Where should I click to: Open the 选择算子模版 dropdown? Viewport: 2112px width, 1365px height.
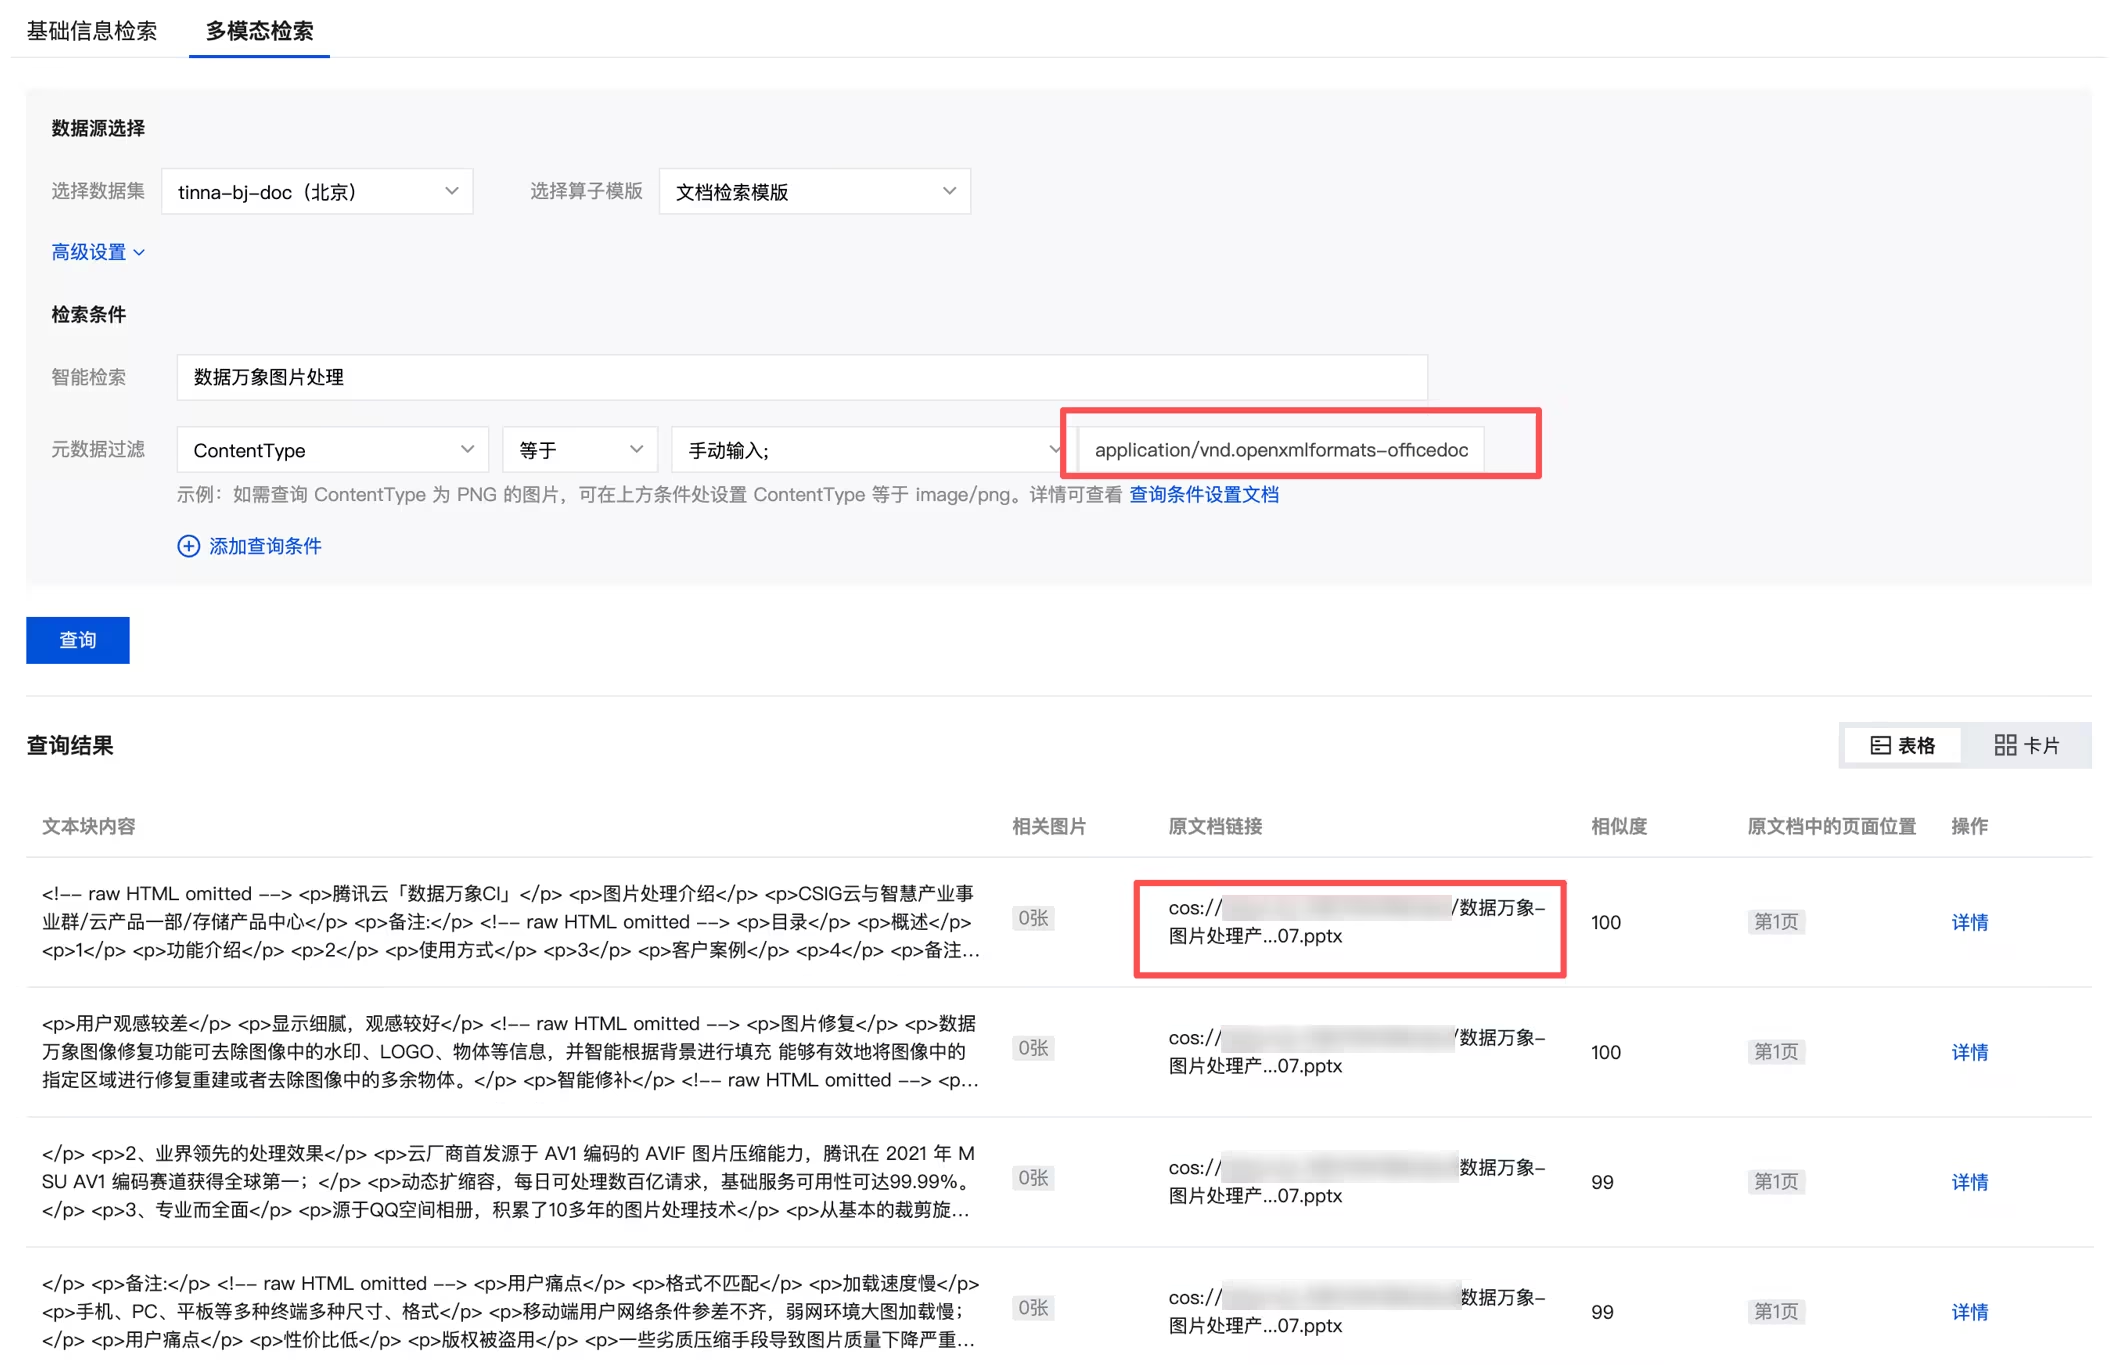point(814,191)
